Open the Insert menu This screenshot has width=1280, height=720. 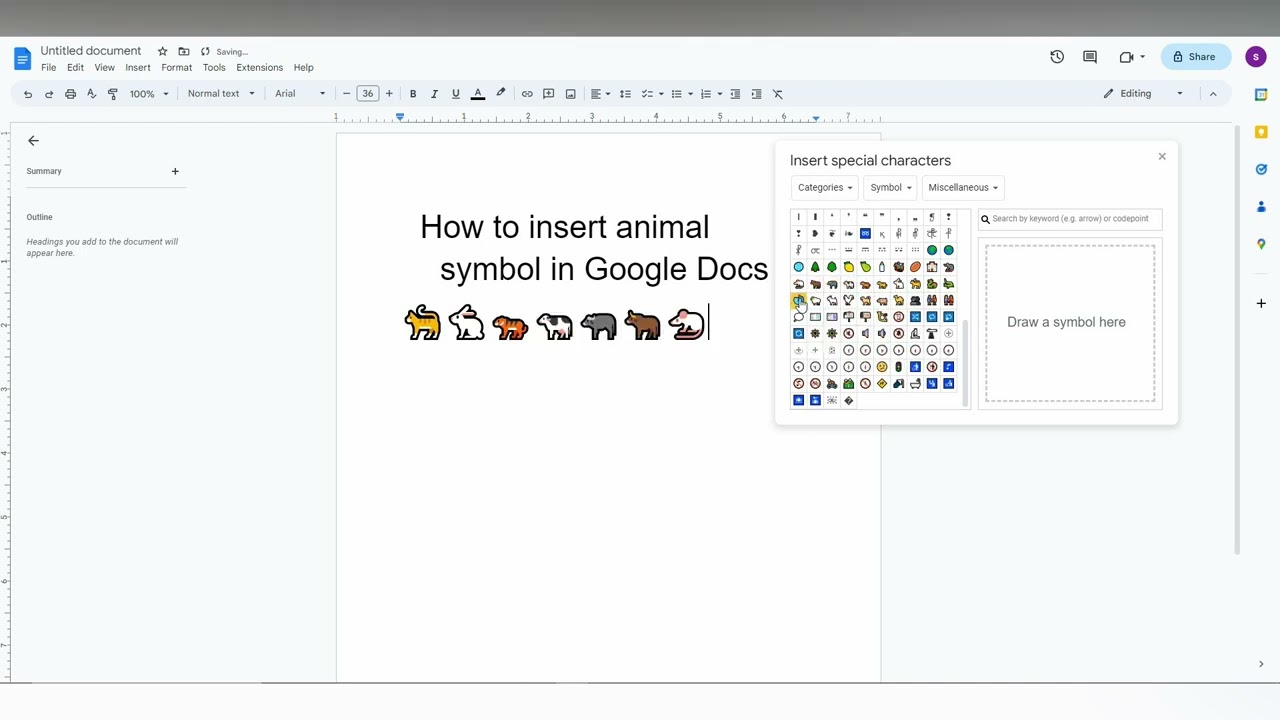[138, 68]
